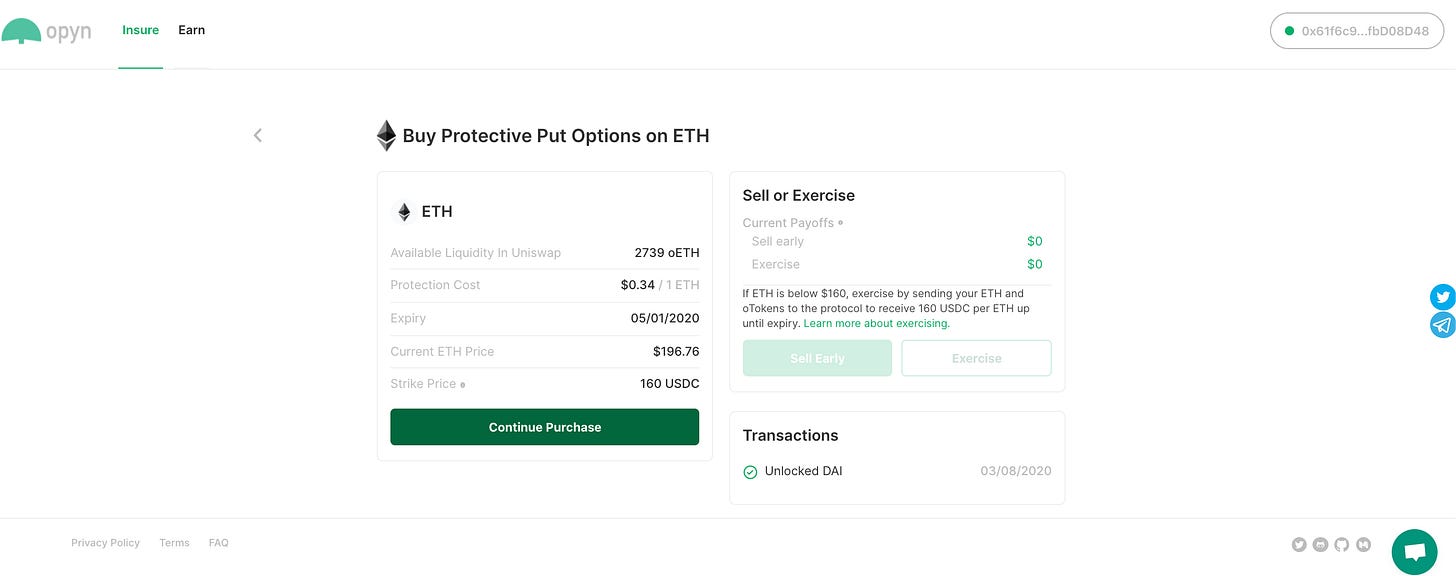Follow the Learn more about exercising link
This screenshot has height=576, width=1456.
[876, 324]
